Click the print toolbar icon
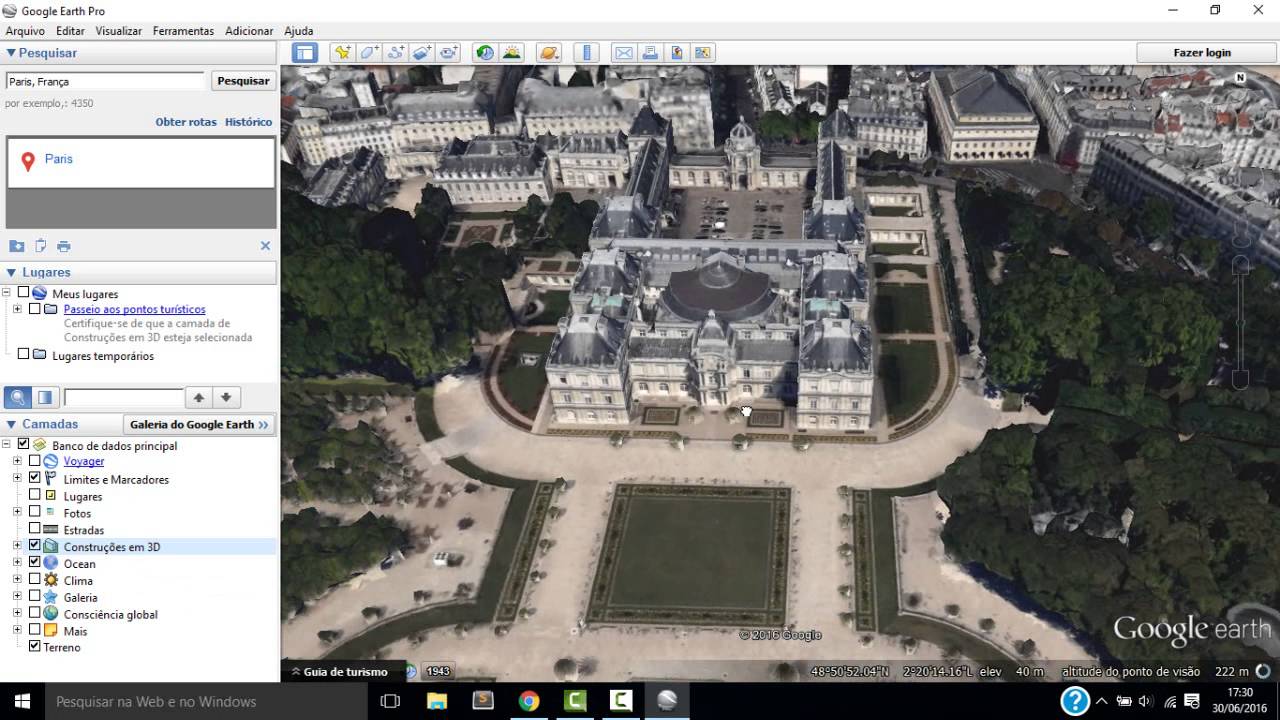This screenshot has width=1280, height=720. click(x=650, y=53)
